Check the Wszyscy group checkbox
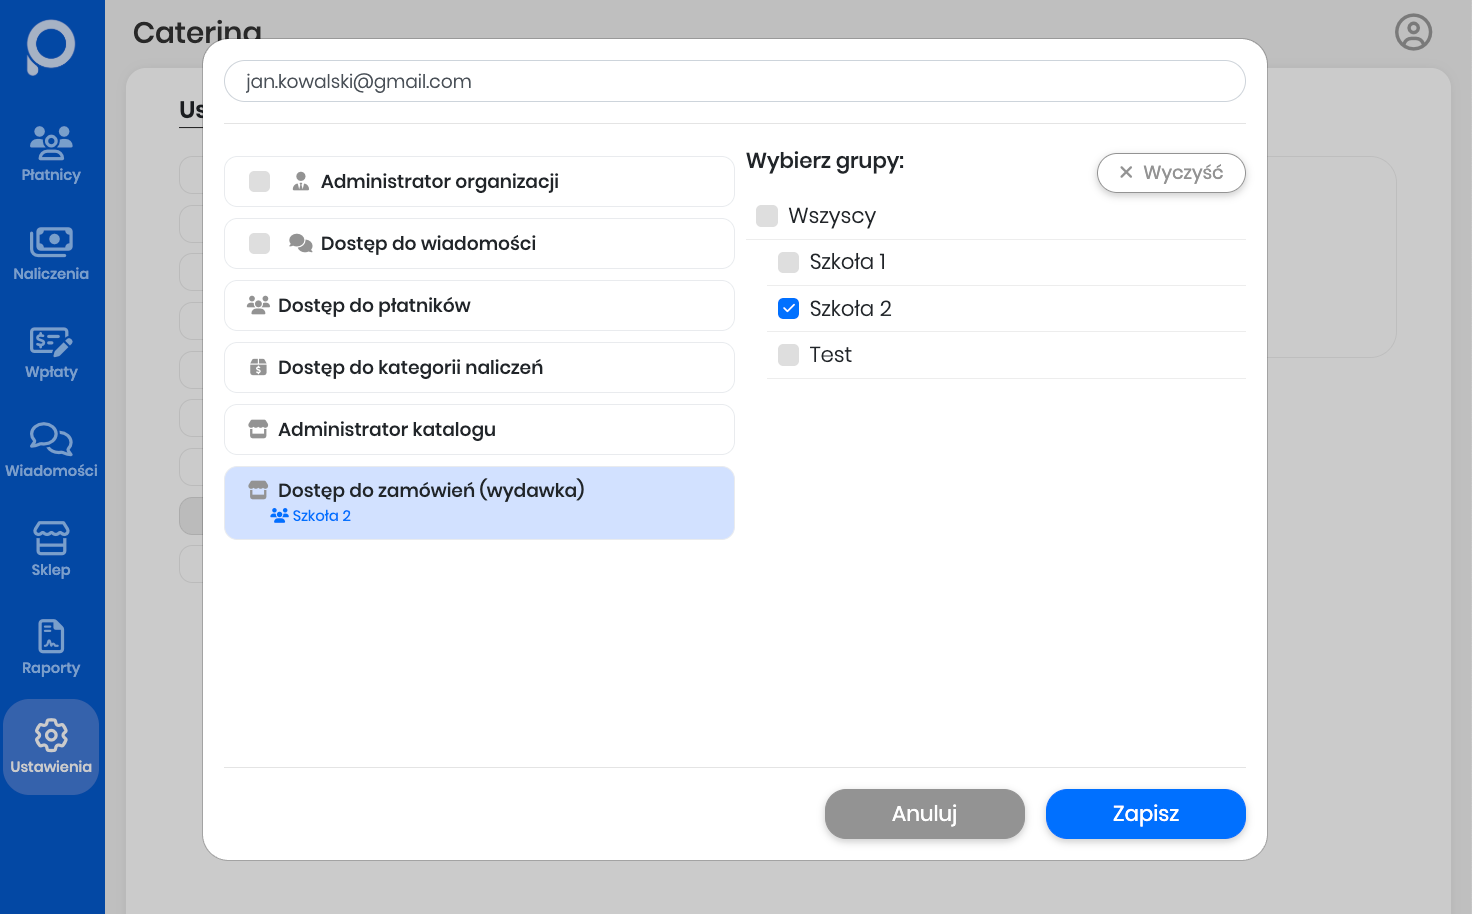 (767, 216)
